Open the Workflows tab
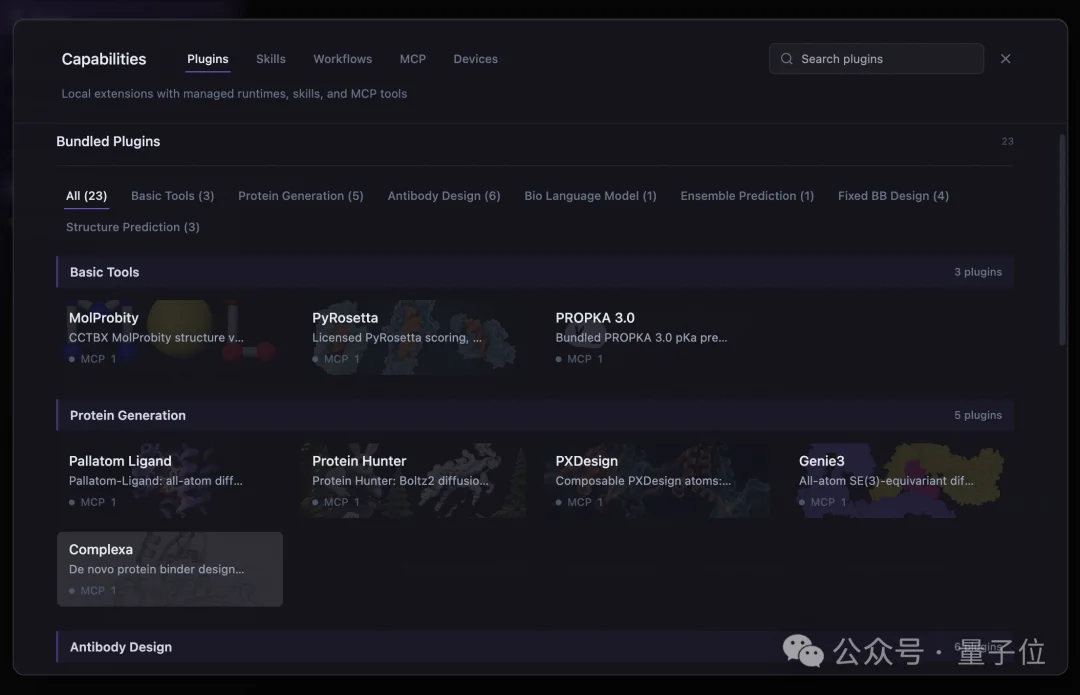Image resolution: width=1080 pixels, height=695 pixels. click(x=342, y=59)
